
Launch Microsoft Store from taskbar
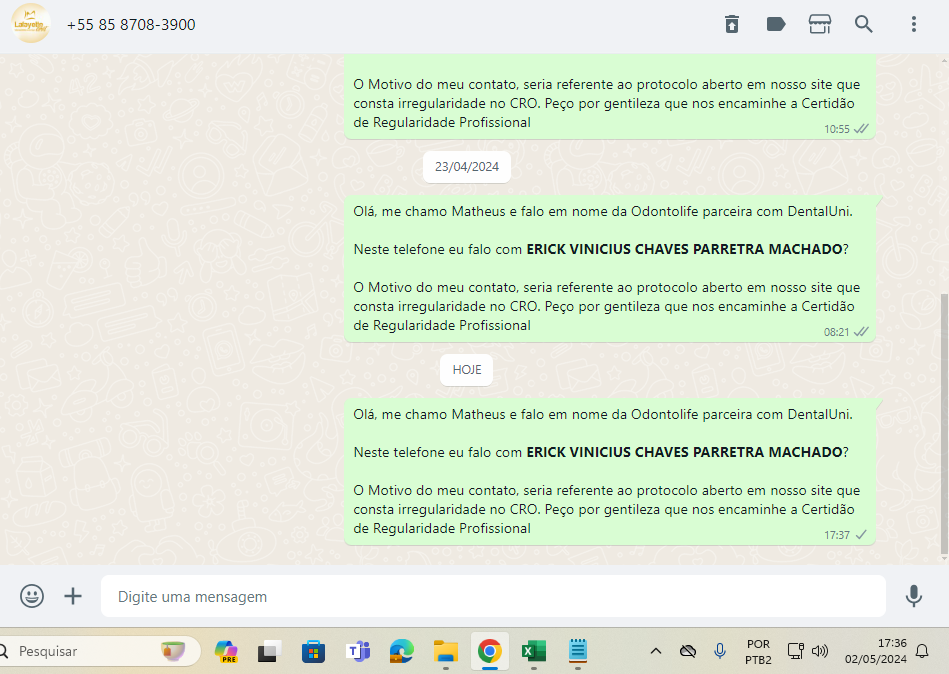(x=314, y=652)
